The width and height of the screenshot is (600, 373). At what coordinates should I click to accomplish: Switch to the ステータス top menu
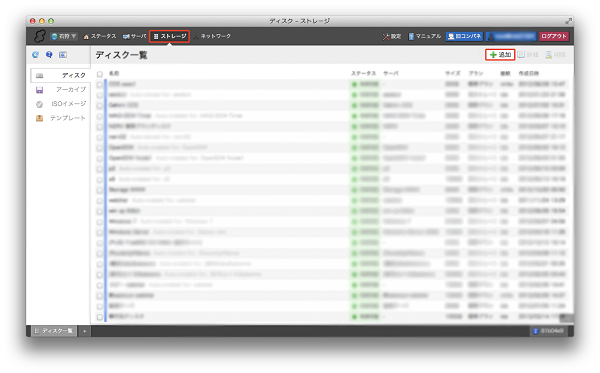[99, 36]
